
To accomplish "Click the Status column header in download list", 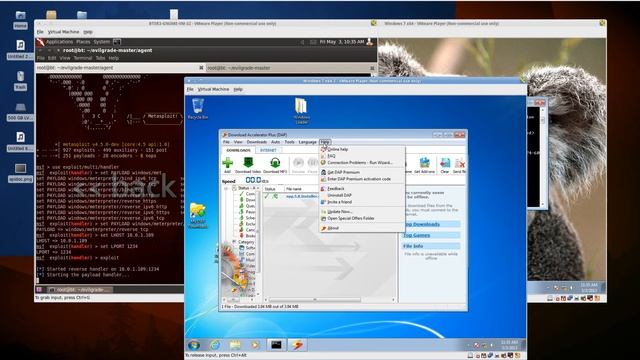I will point(273,189).
